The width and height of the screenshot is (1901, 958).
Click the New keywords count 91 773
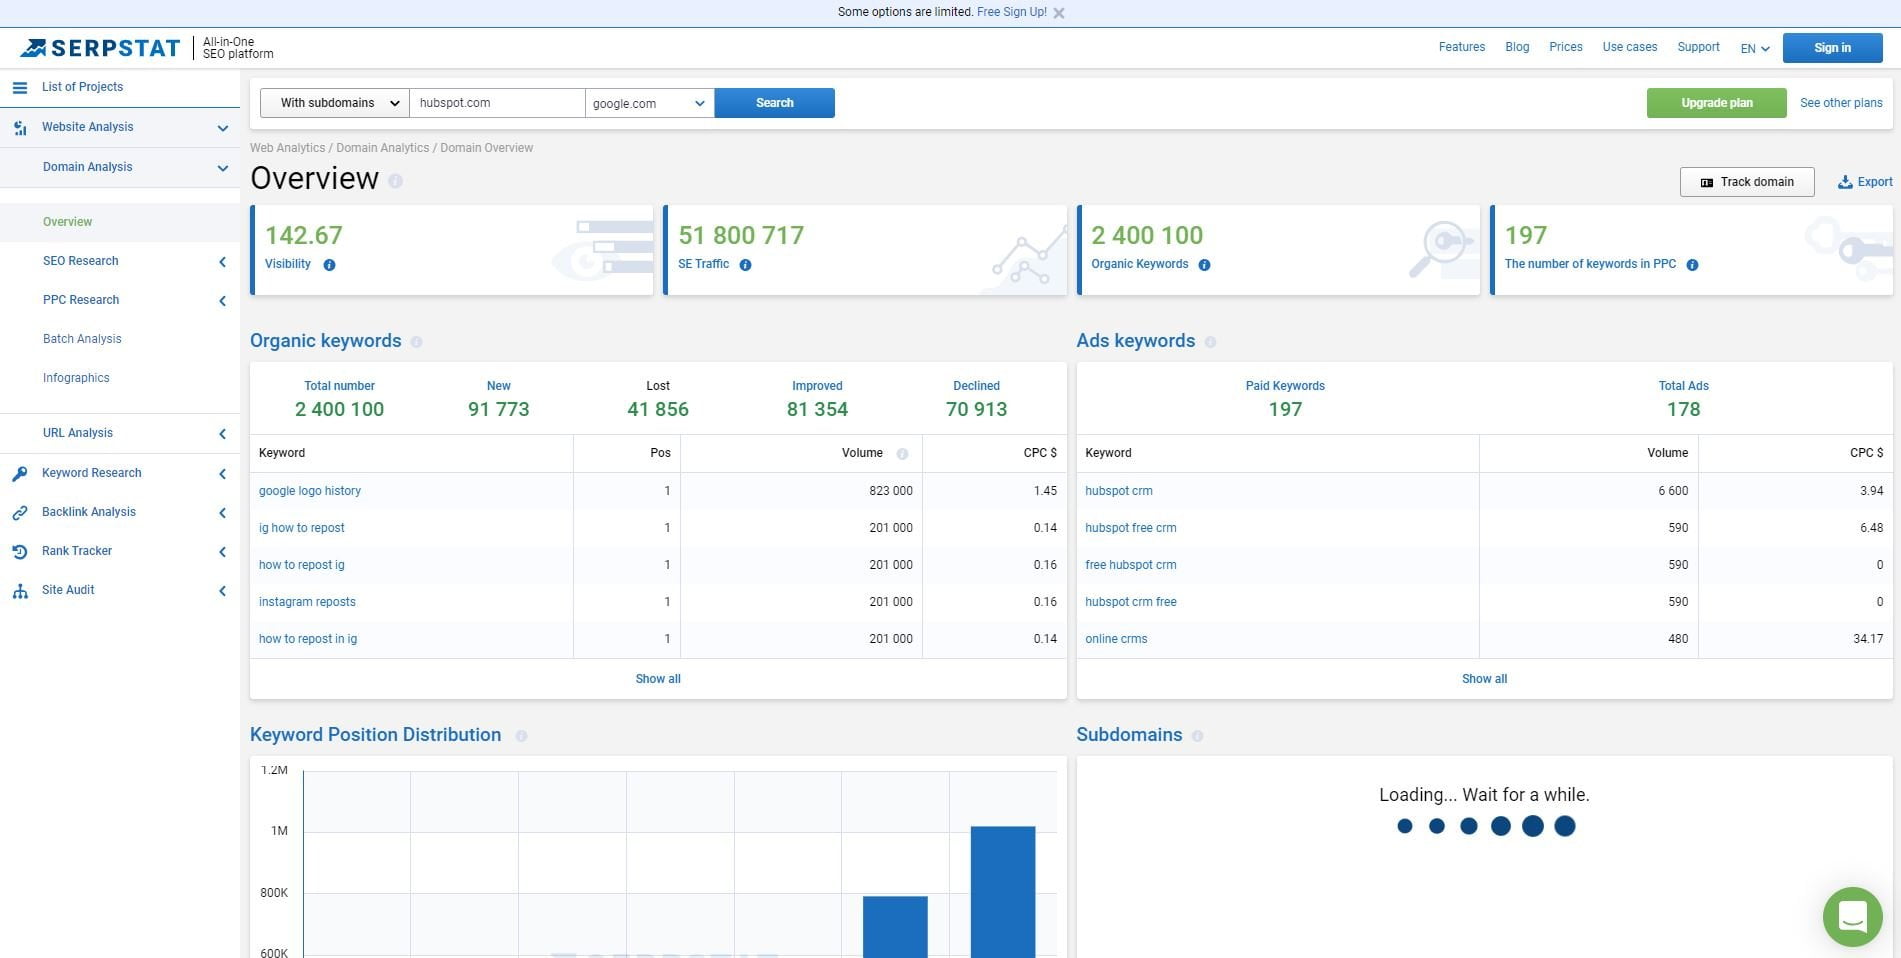point(498,409)
